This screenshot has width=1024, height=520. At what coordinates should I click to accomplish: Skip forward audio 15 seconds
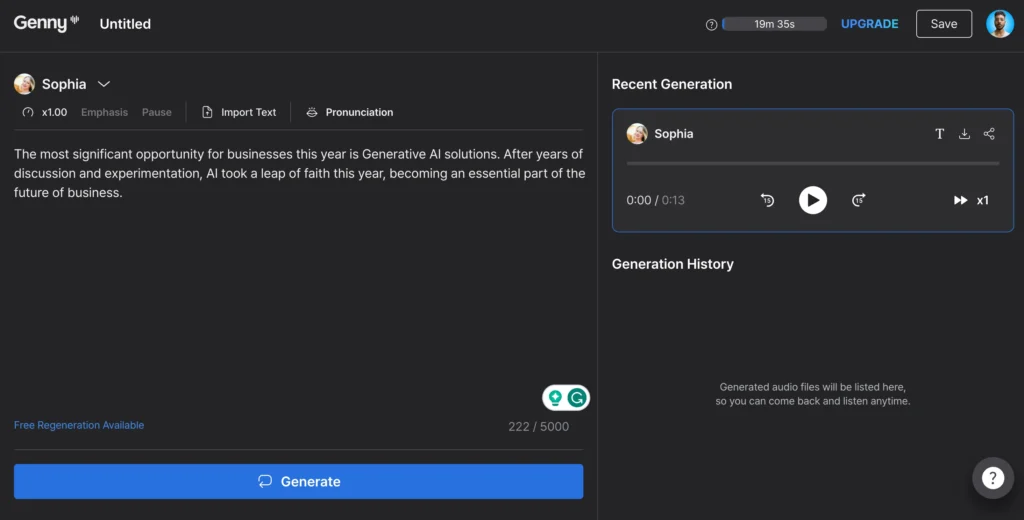click(x=859, y=200)
